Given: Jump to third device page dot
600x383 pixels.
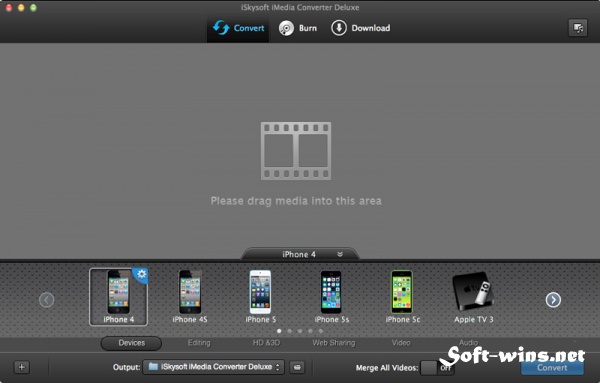Looking at the screenshot, I should [x=300, y=331].
